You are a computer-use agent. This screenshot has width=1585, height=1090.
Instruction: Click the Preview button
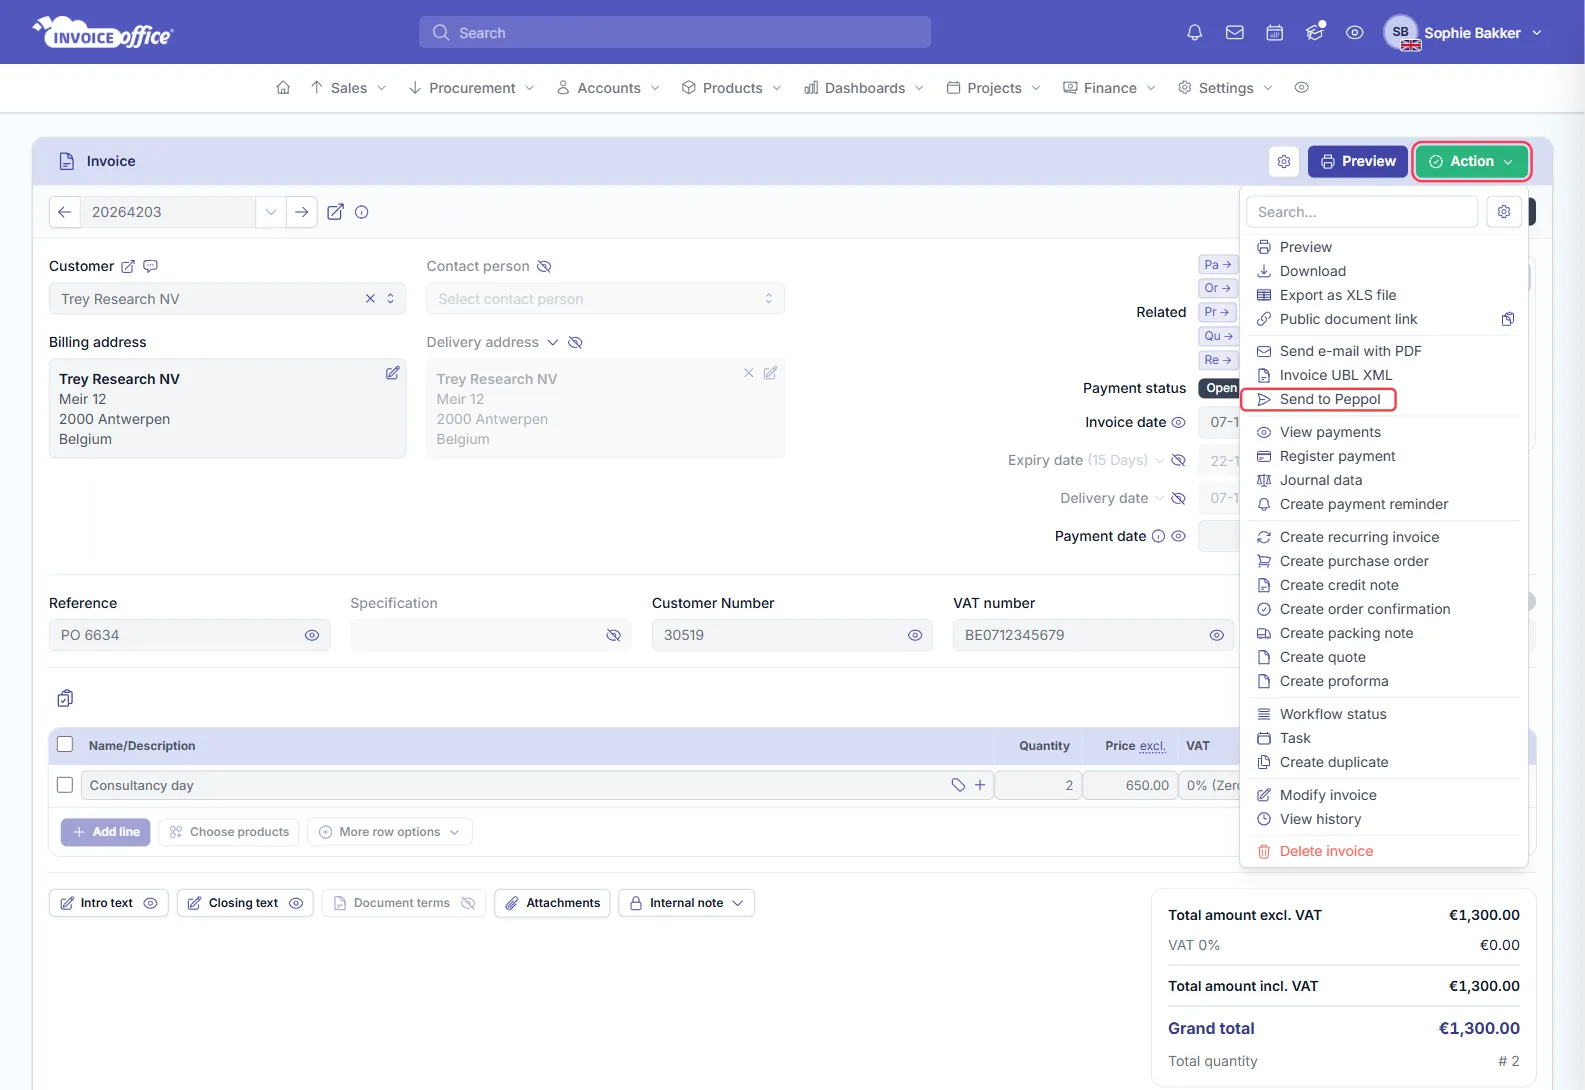click(x=1358, y=161)
